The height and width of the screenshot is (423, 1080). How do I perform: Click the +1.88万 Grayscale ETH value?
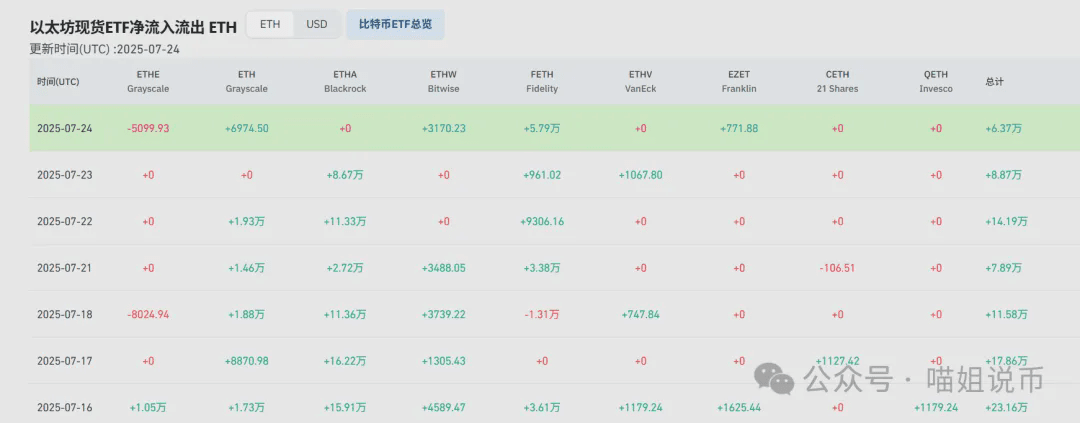(247, 314)
